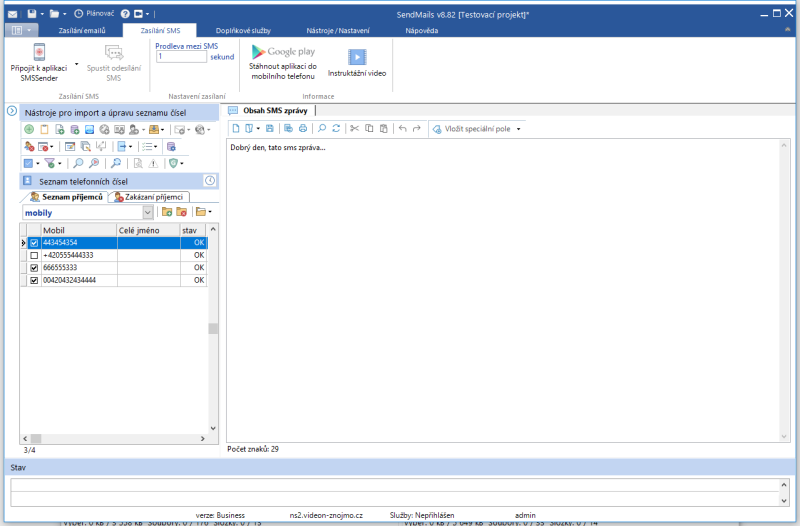Check the checkbox for +420555444333
800x526 pixels.
[x=34, y=255]
